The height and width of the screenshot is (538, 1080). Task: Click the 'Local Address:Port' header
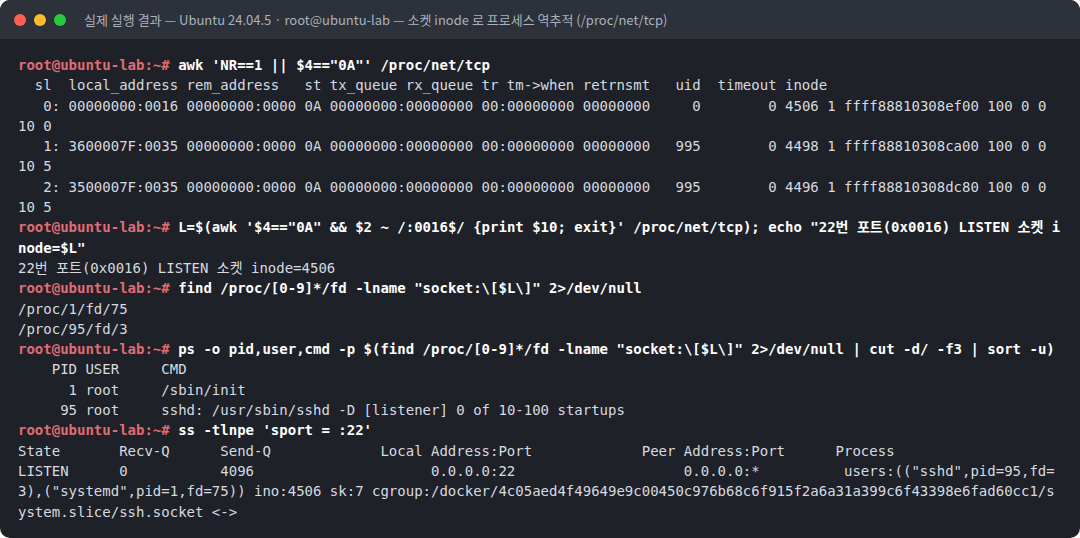[456, 451]
